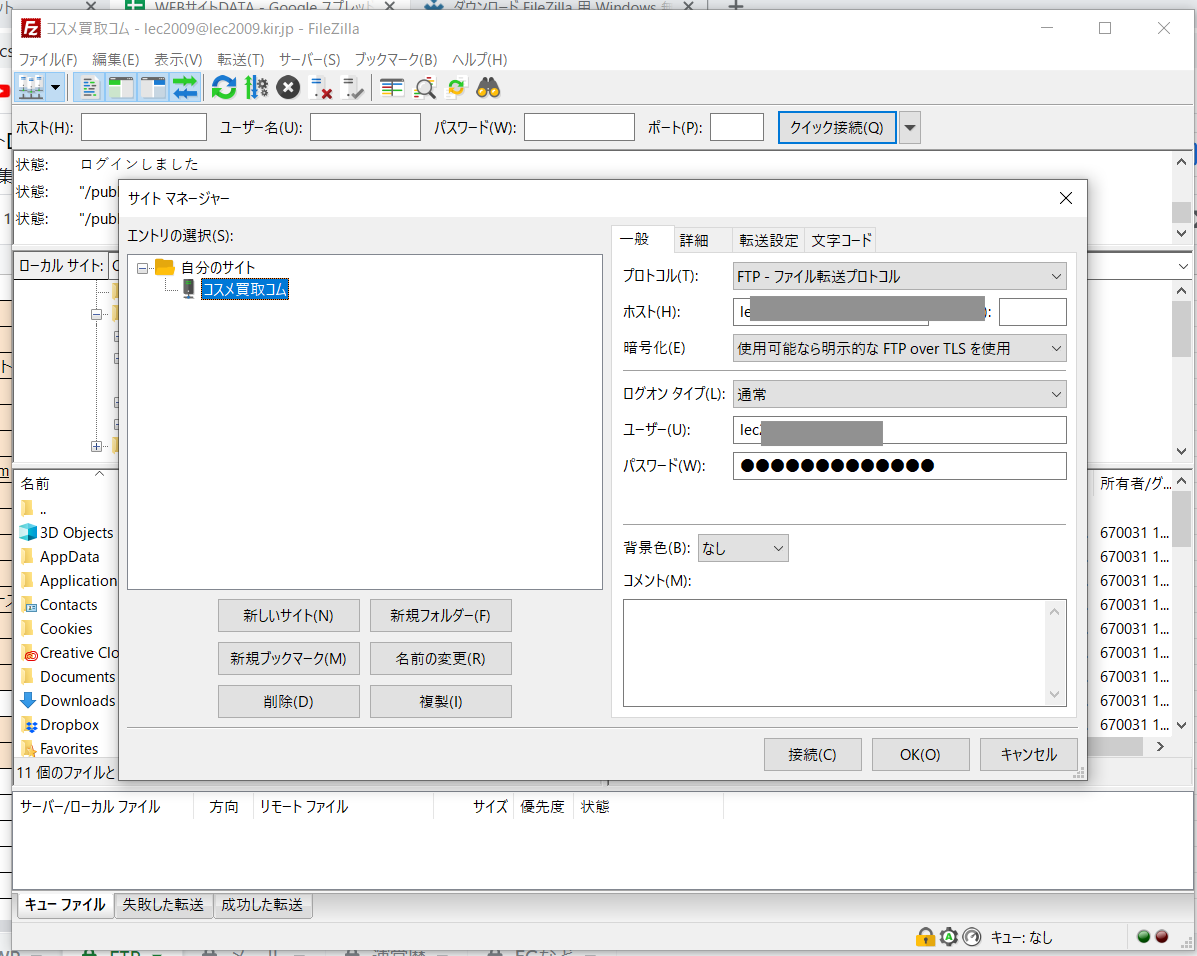
Task: Click the lock encryption icon in status bar
Action: pos(925,937)
